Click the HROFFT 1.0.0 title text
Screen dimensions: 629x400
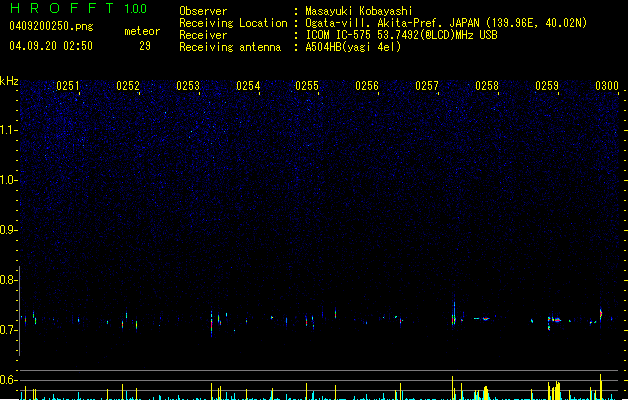point(78,8)
